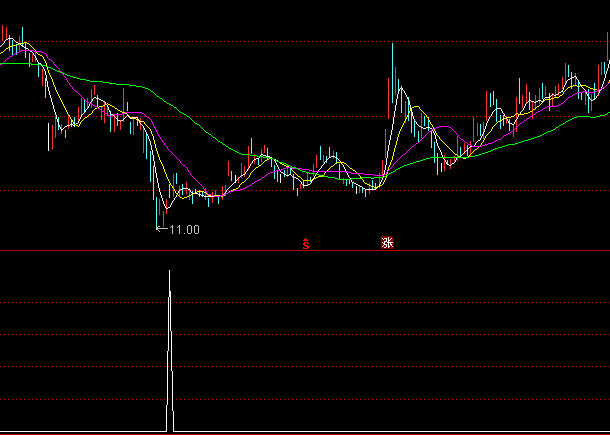
Task: Click the top dotted gridline in the price panel
Action: [300, 41]
